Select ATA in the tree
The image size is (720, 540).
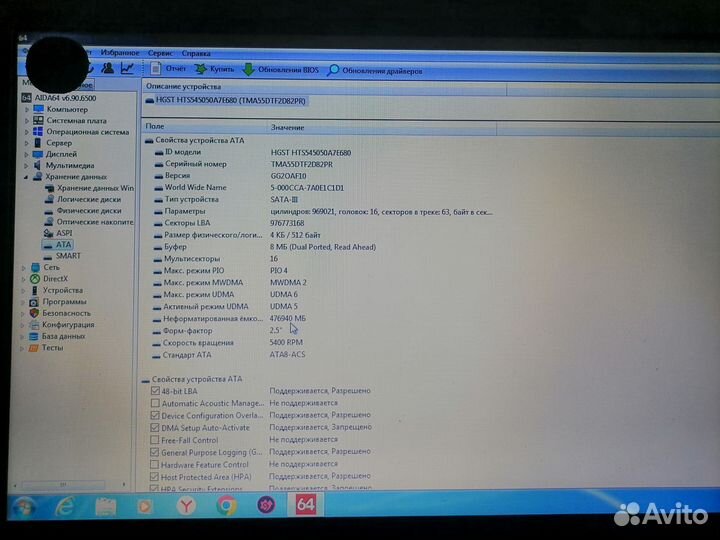[x=57, y=245]
